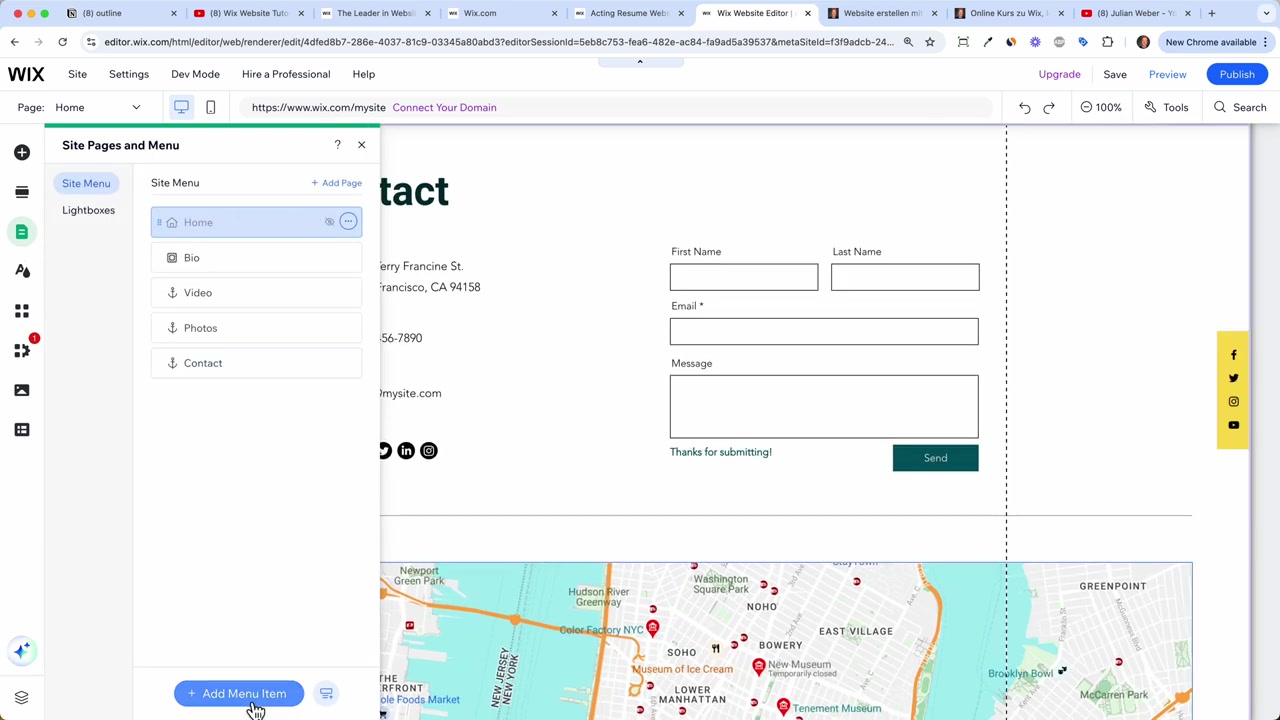Screen dimensions: 1280x720
Task: Click the Facebook icon in yellow social bar
Action: (x=1233, y=355)
